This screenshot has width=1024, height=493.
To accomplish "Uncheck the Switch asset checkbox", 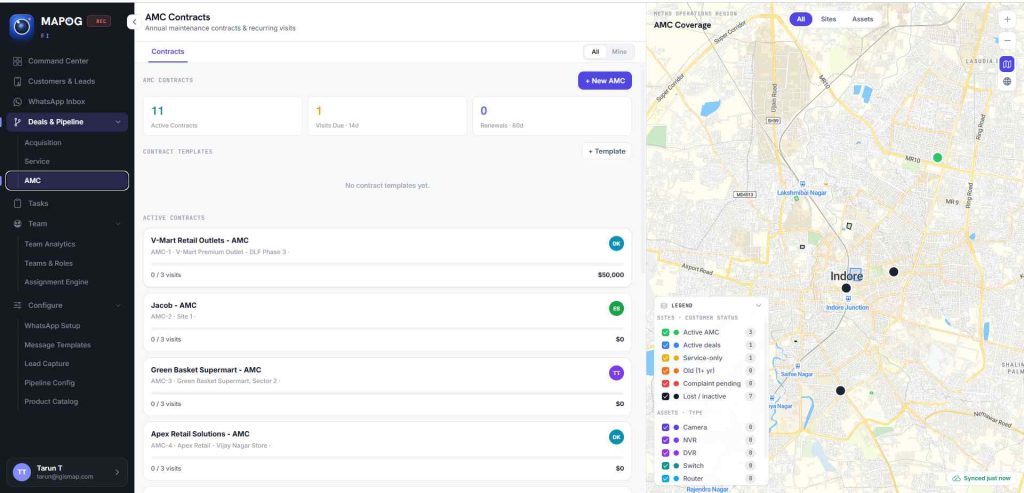I will 665,466.
